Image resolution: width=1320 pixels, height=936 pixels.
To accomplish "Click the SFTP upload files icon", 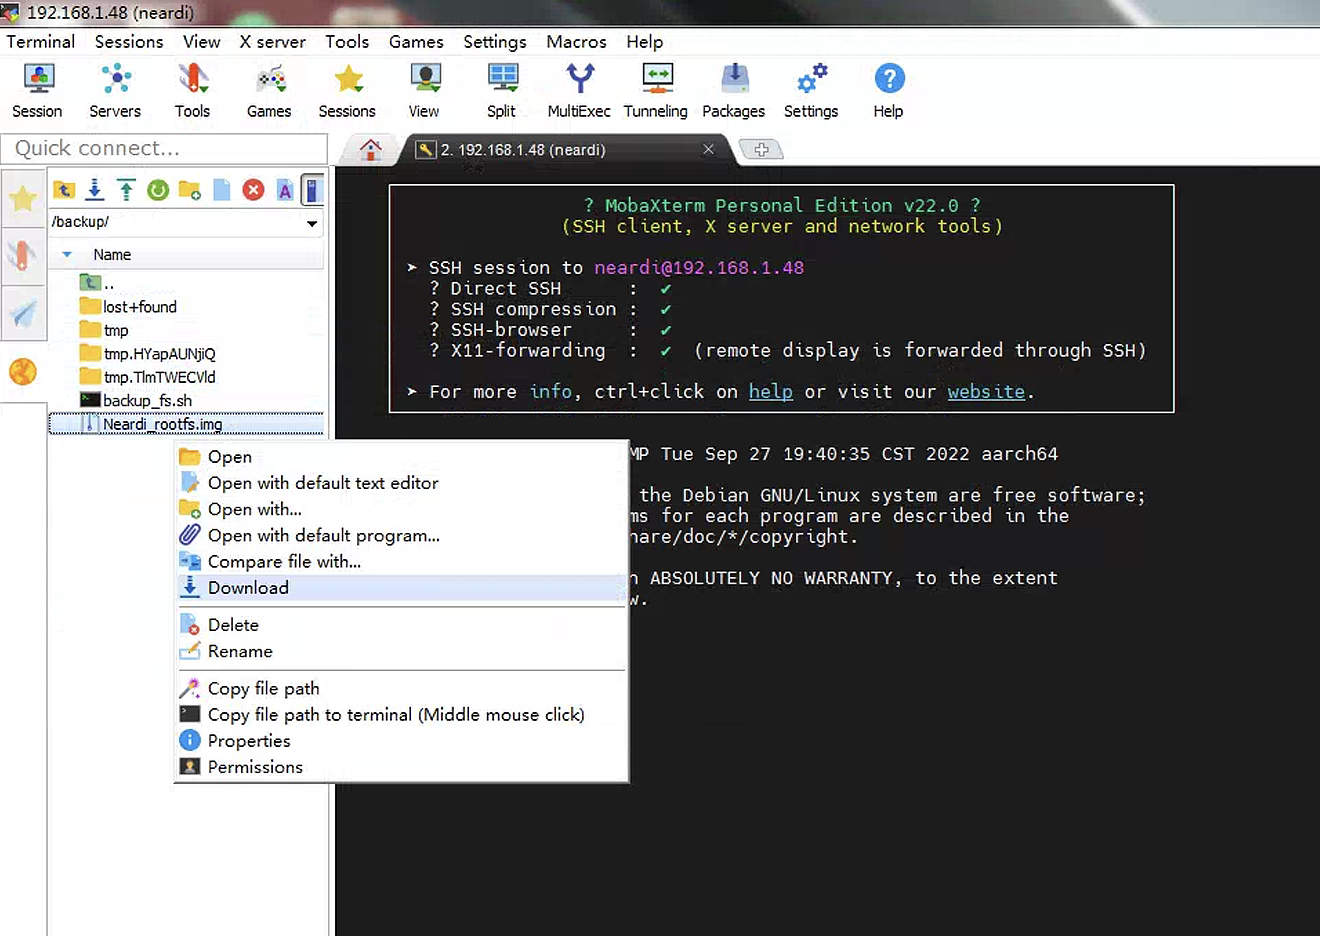I will coord(126,189).
